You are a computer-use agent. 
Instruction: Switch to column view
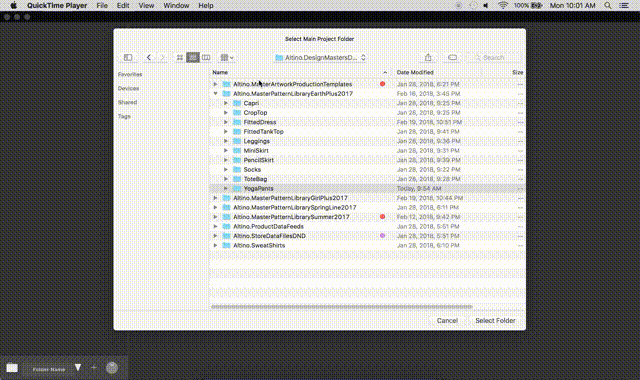pyautogui.click(x=206, y=58)
